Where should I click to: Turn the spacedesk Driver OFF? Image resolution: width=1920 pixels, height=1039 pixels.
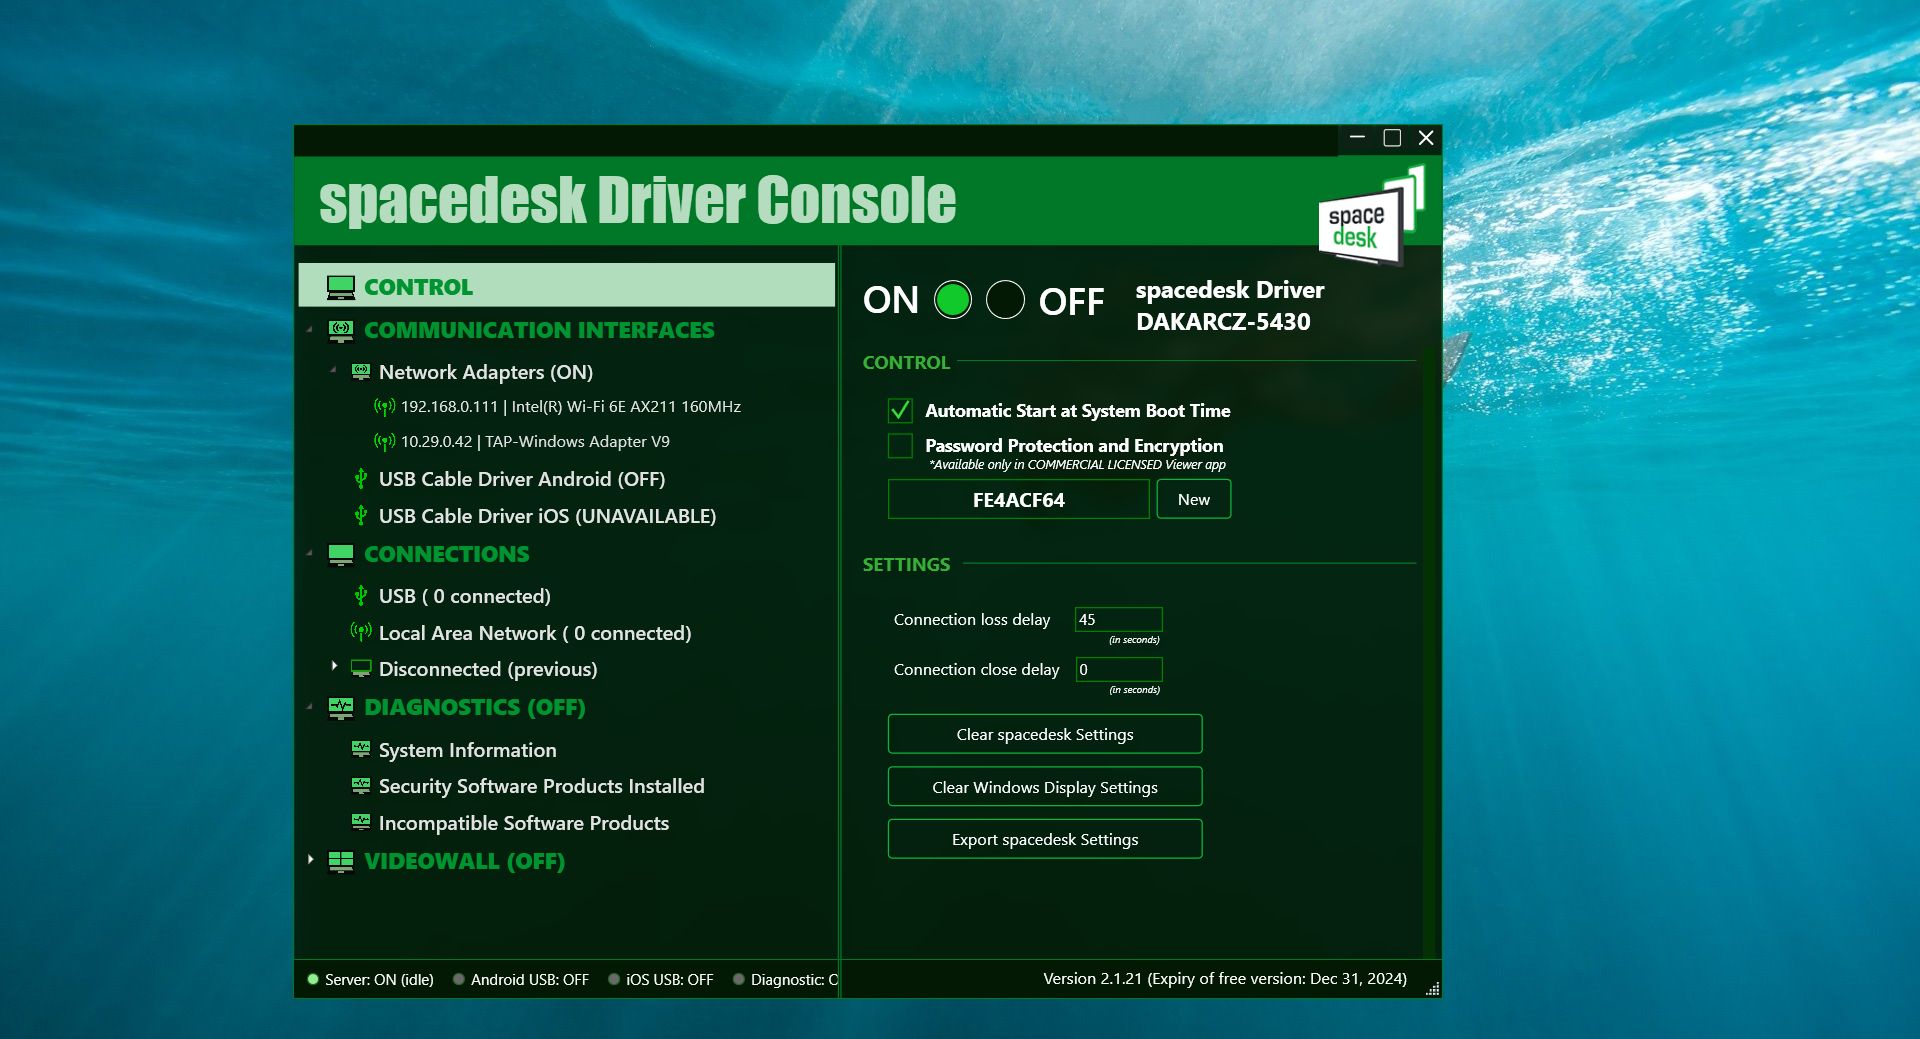point(1006,299)
